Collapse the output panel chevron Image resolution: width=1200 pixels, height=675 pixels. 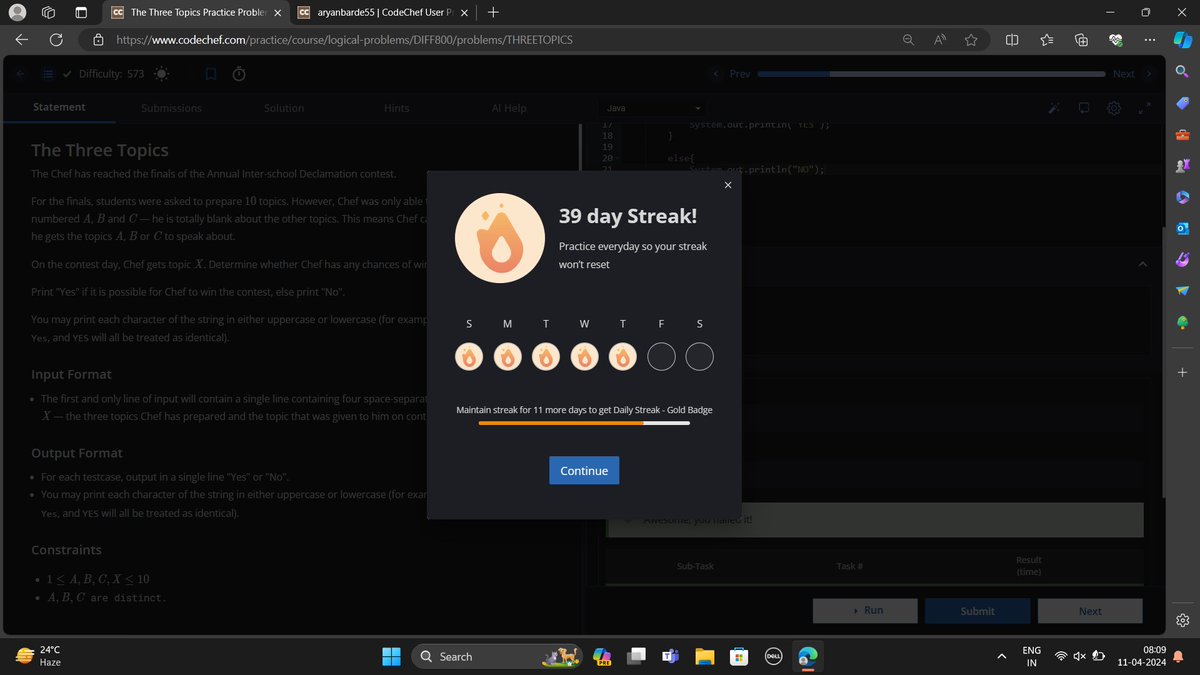[x=1143, y=264]
